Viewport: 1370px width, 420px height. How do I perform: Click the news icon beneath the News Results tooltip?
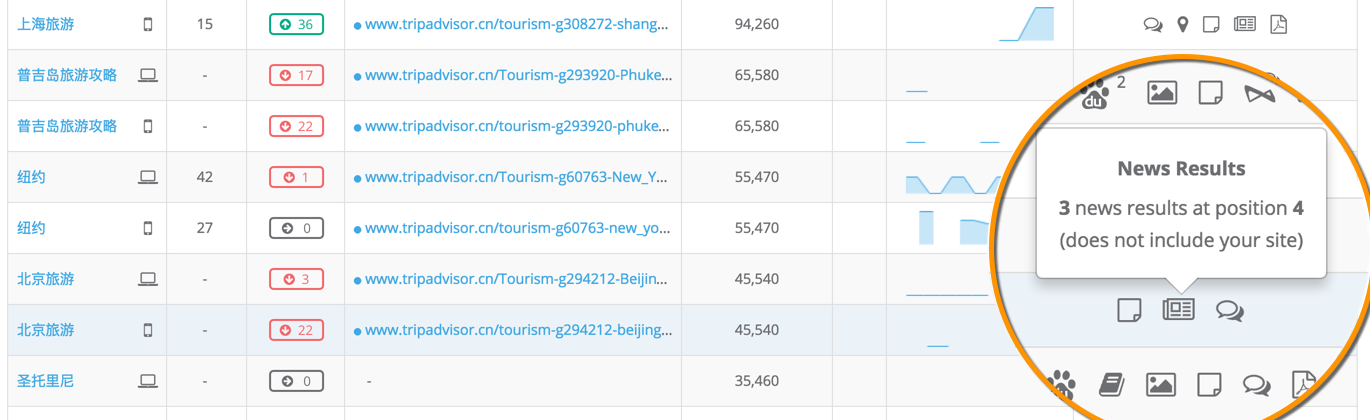pyautogui.click(x=1179, y=310)
